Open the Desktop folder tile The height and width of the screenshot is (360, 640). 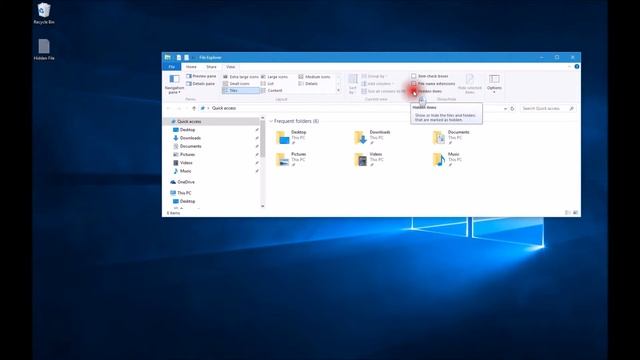pyautogui.click(x=291, y=138)
